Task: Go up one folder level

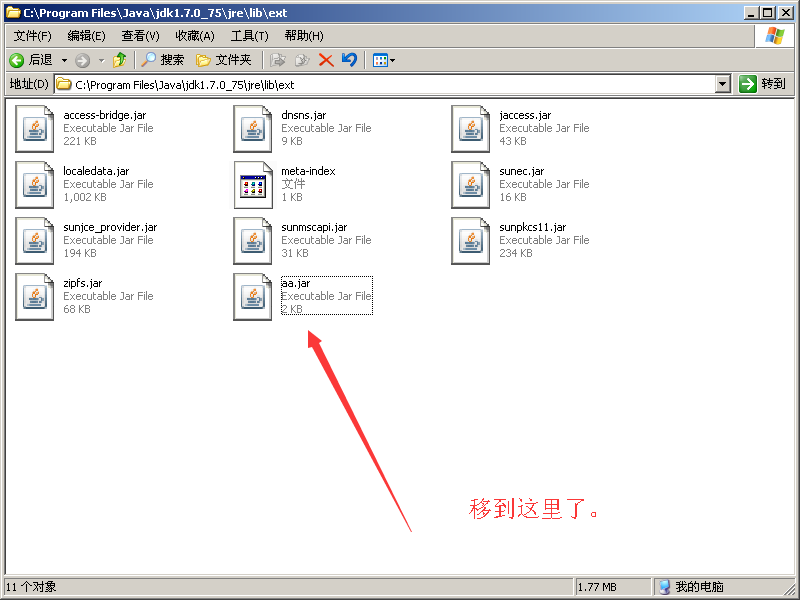Action: click(x=120, y=60)
